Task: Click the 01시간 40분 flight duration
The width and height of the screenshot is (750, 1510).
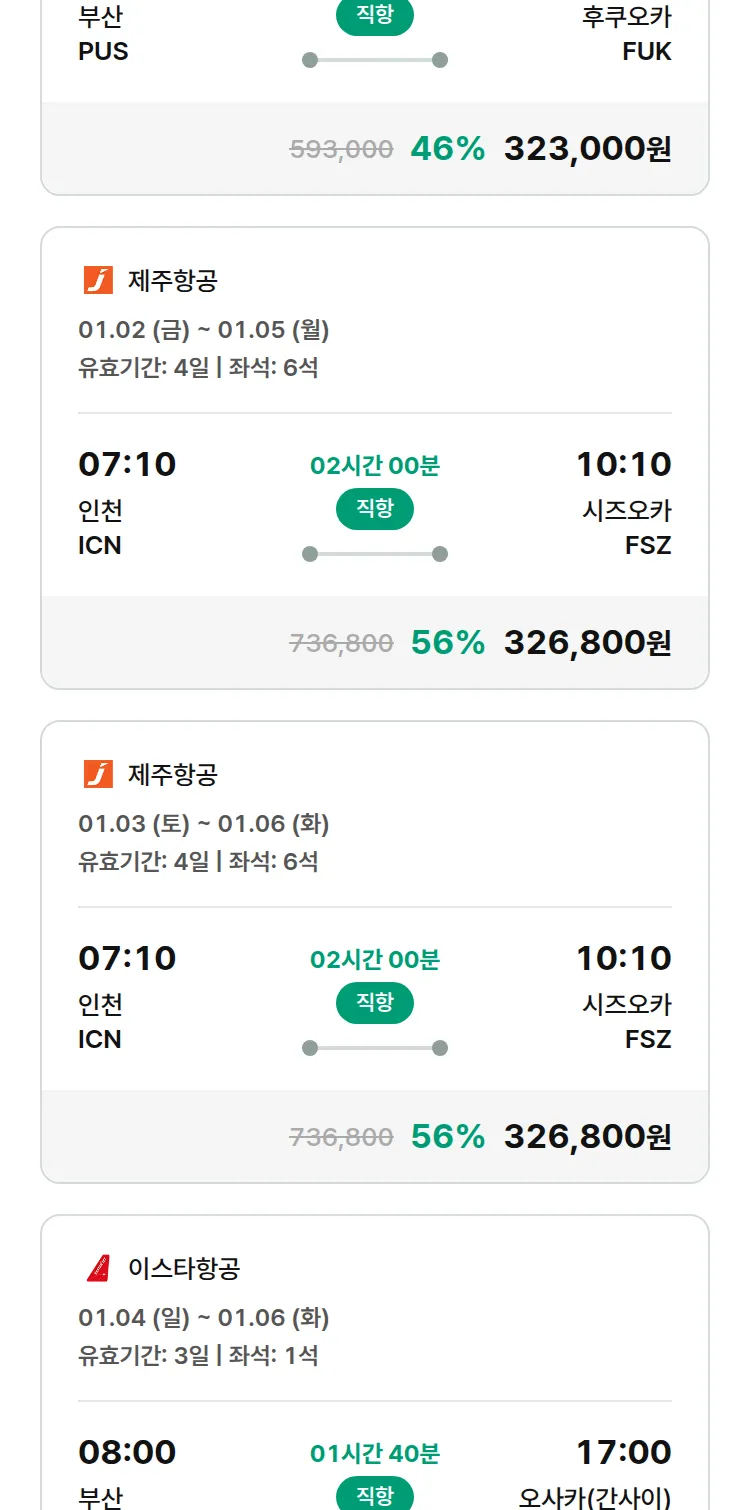Action: [375, 1453]
